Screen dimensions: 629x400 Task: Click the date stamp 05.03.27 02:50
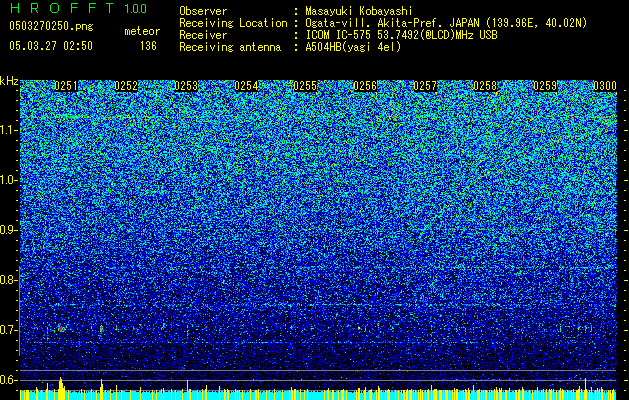(x=51, y=46)
